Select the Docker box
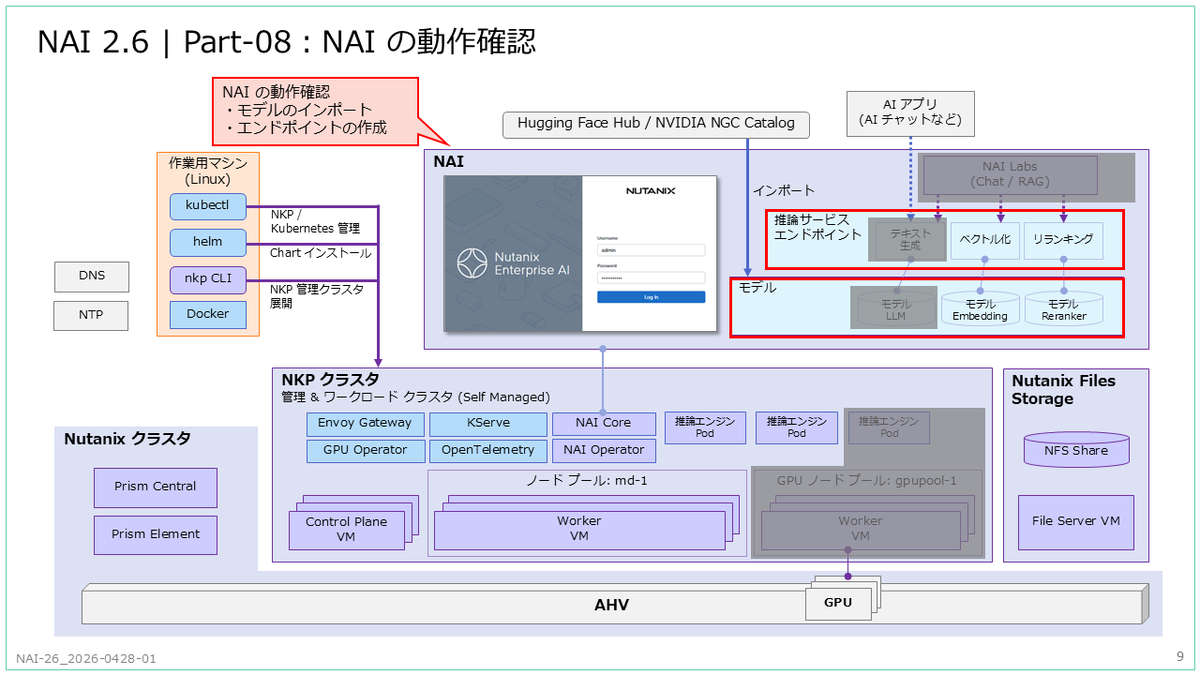This screenshot has height=675, width=1200. click(x=208, y=314)
